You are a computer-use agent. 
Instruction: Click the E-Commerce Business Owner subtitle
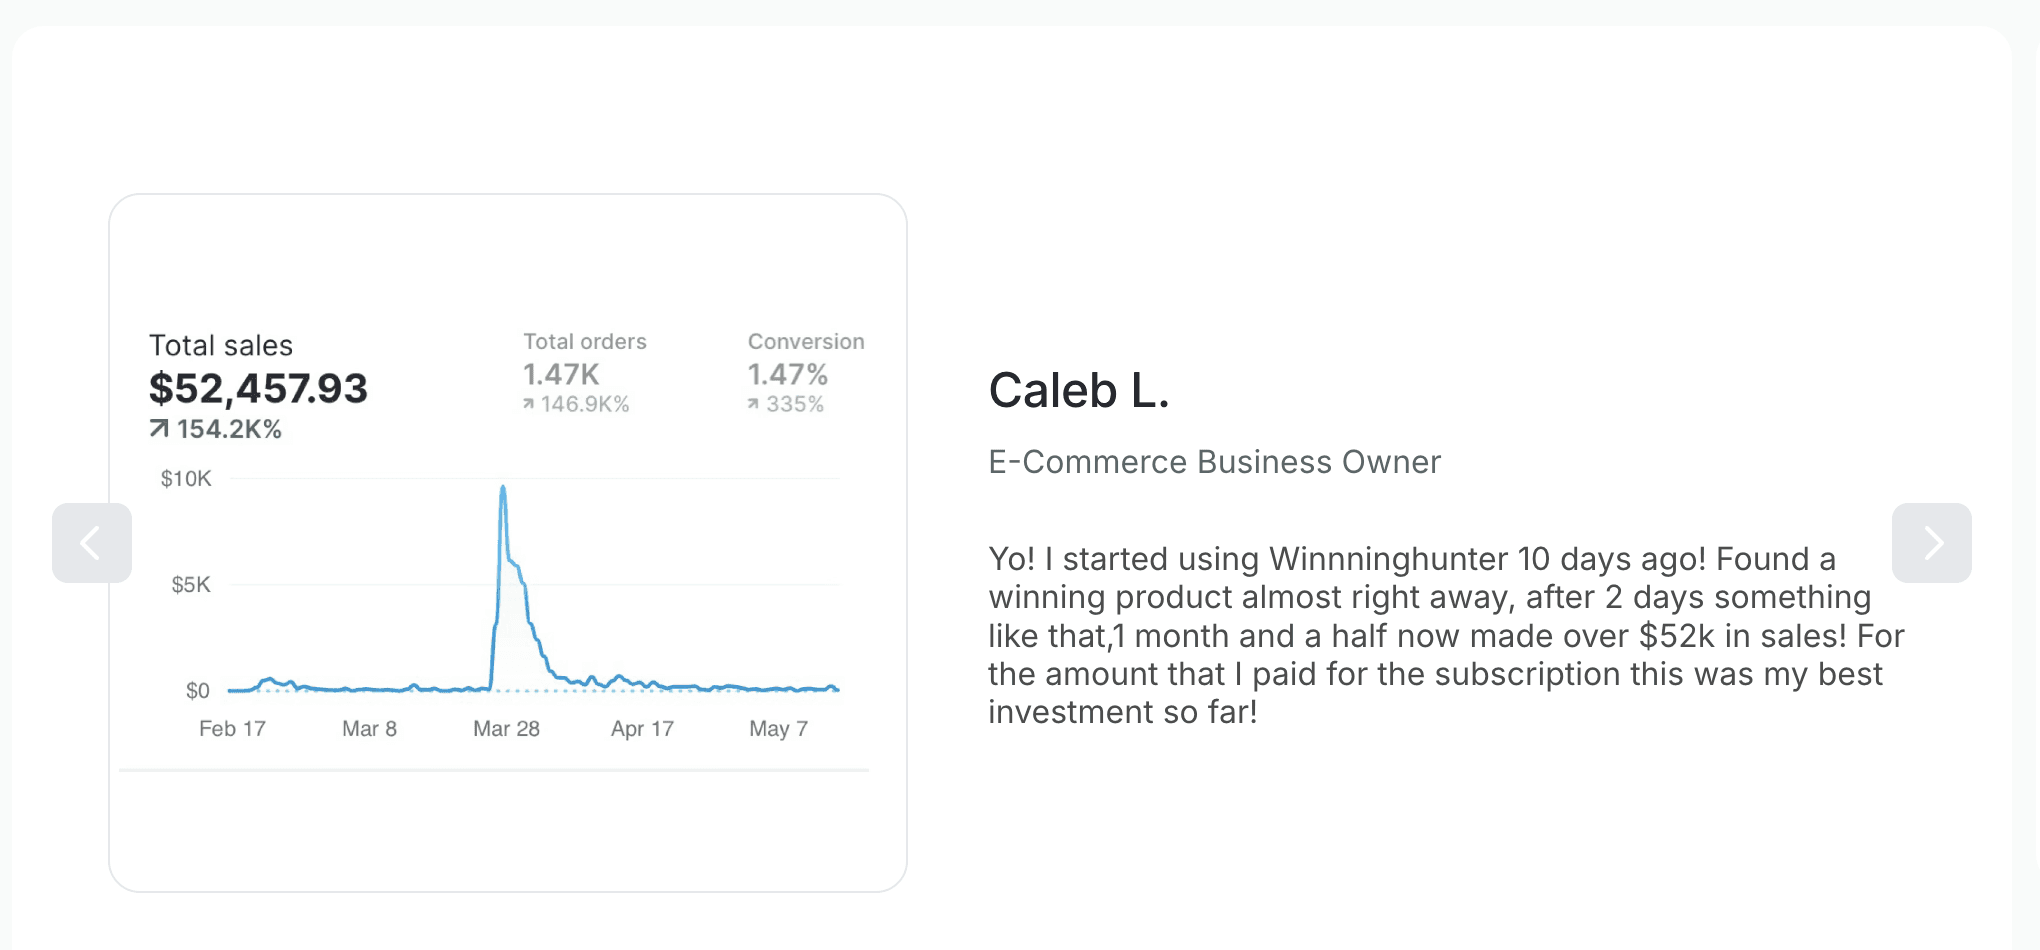(x=1214, y=462)
